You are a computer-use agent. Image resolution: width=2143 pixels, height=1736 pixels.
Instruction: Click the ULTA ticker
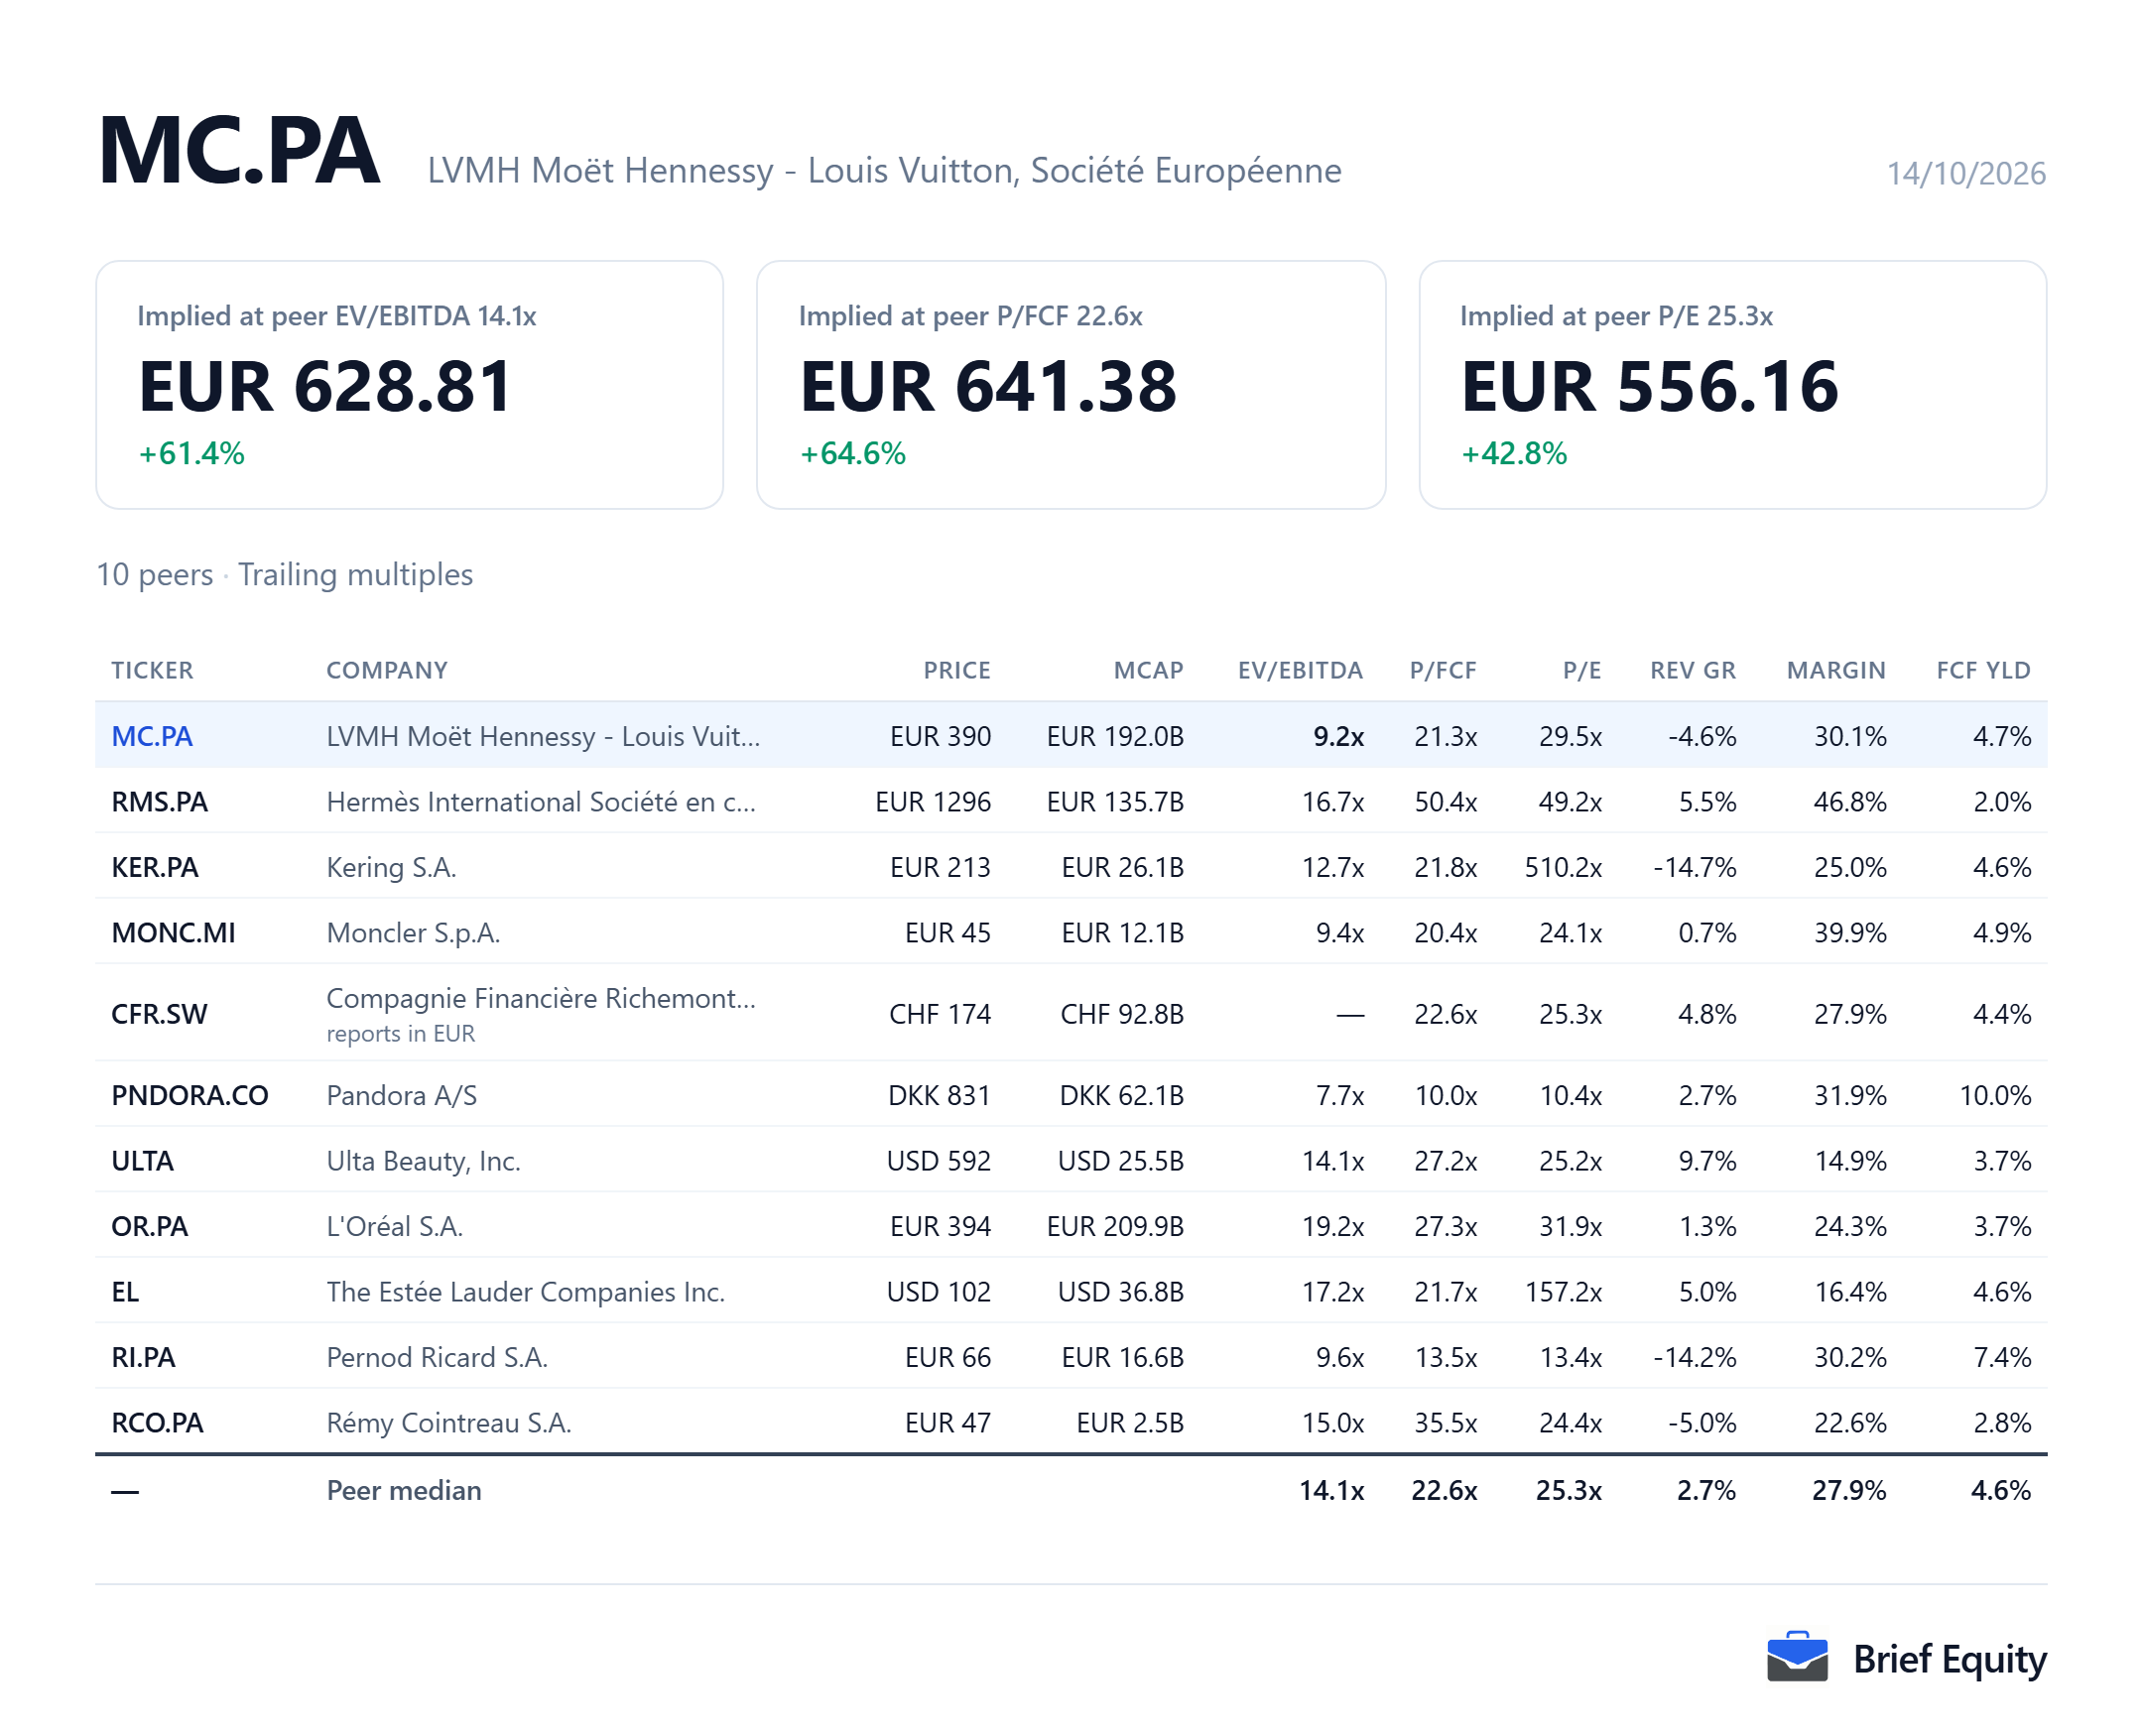[x=142, y=1161]
